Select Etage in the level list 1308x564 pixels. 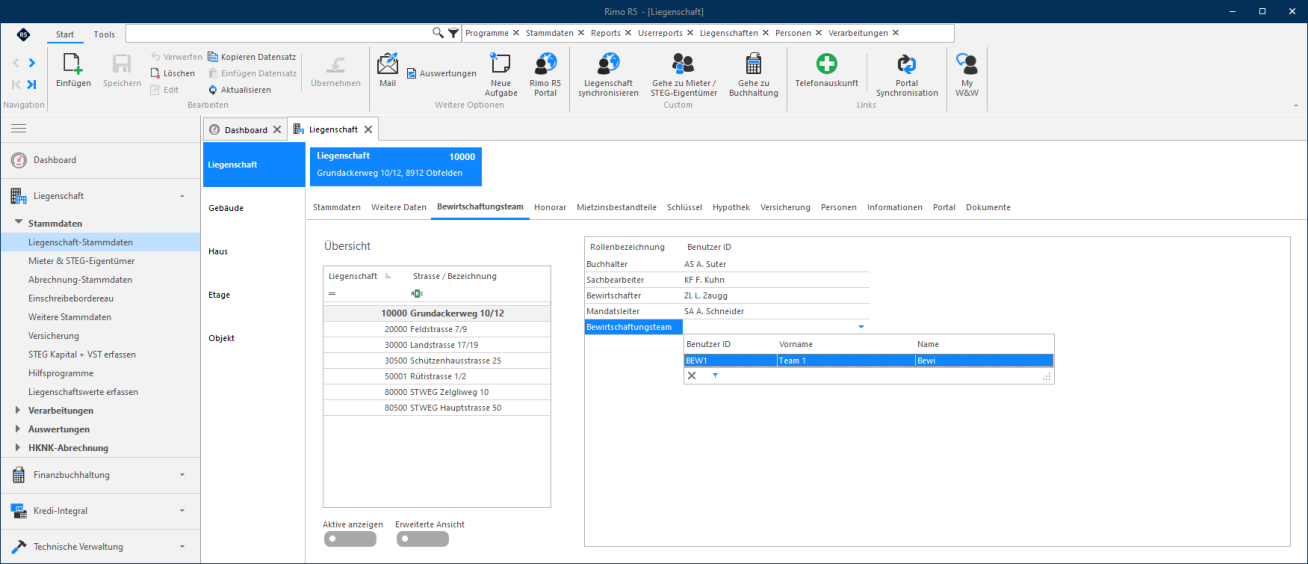tap(253, 295)
